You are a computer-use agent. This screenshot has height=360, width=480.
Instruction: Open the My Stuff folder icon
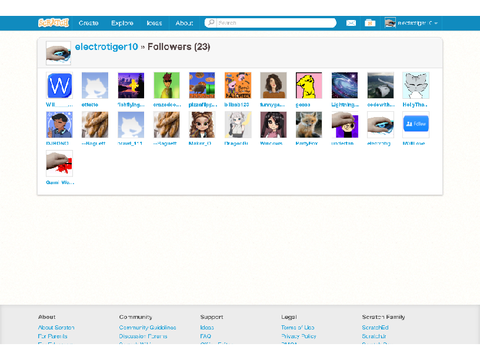click(x=370, y=23)
